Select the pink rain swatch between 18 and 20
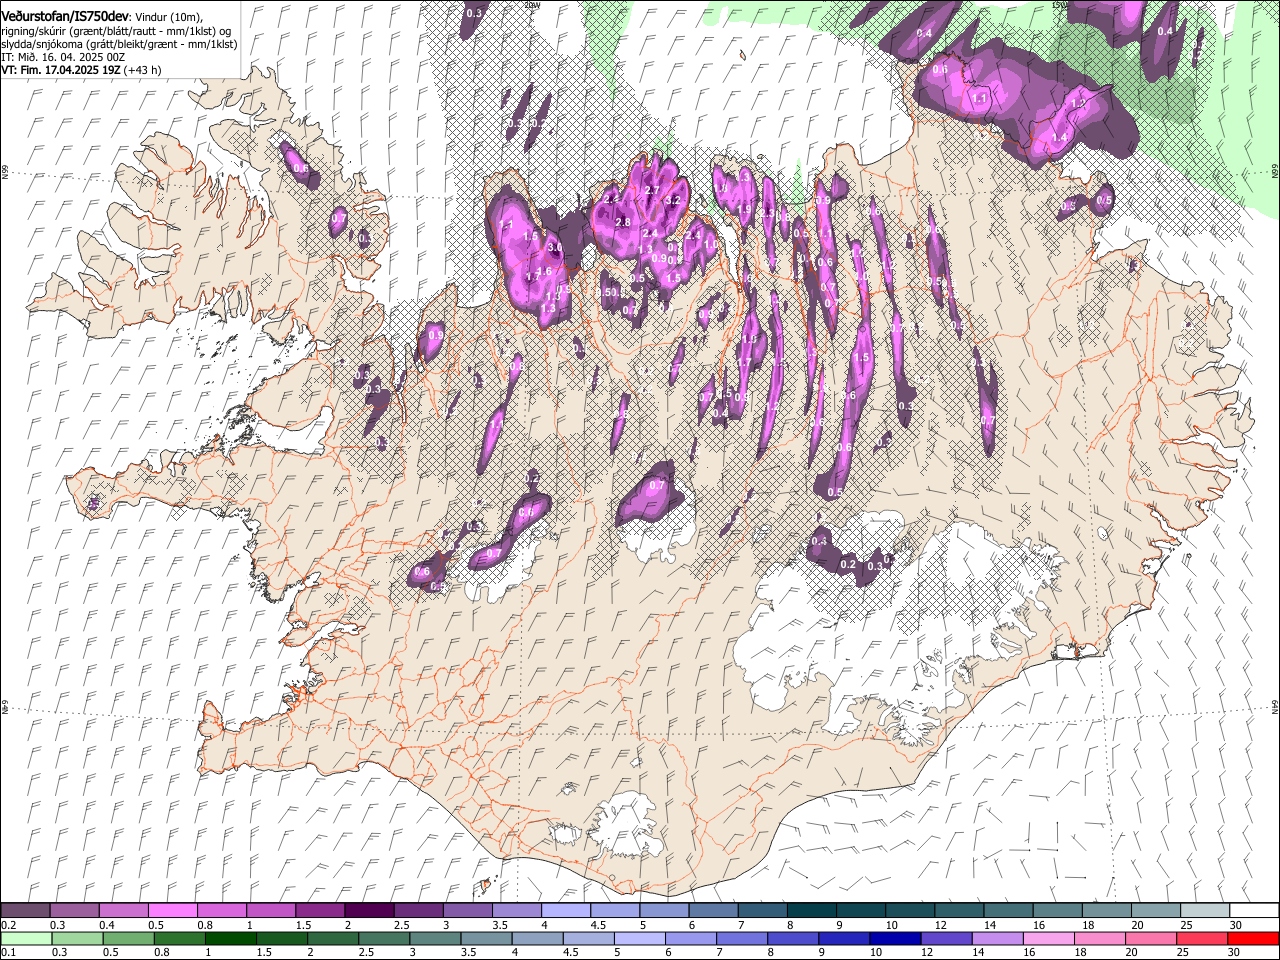Viewport: 1280px width, 960px height. [x=1100, y=938]
